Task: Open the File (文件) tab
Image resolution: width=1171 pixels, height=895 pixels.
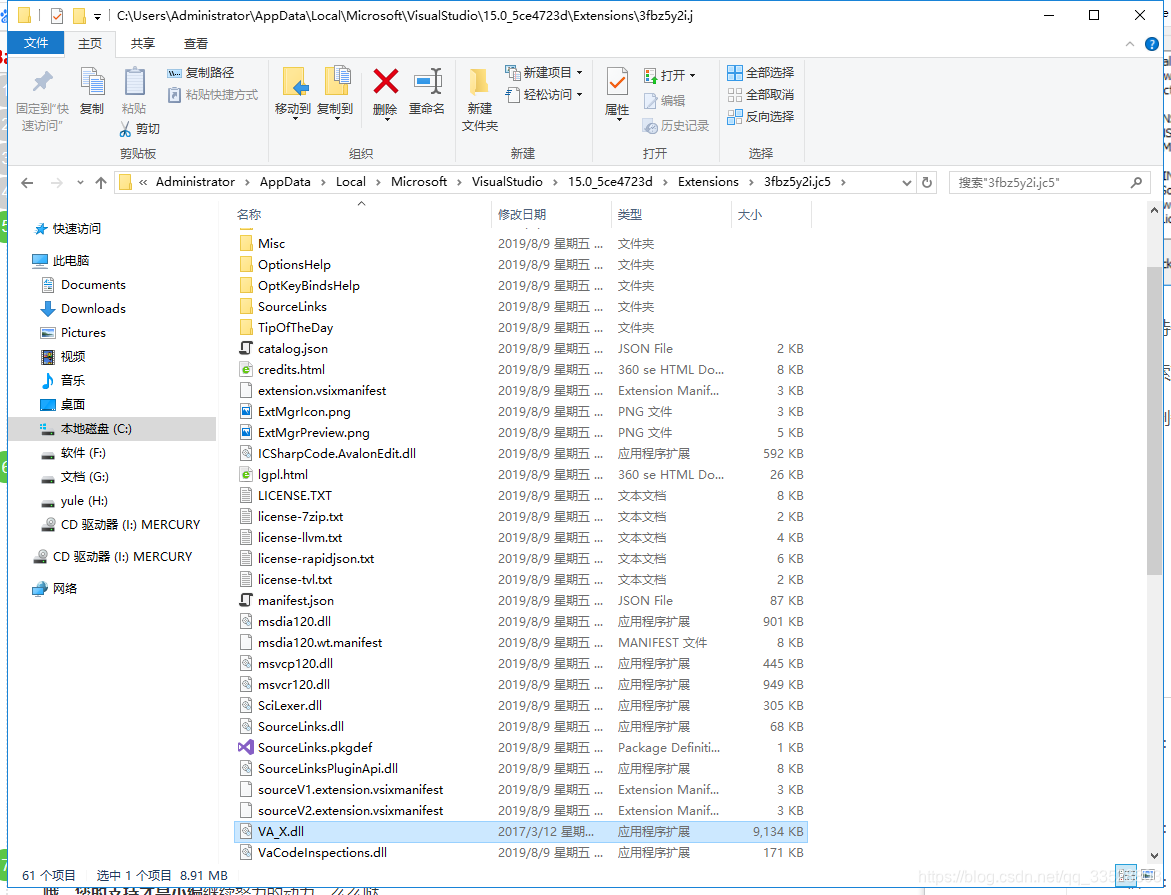Action: click(x=36, y=43)
